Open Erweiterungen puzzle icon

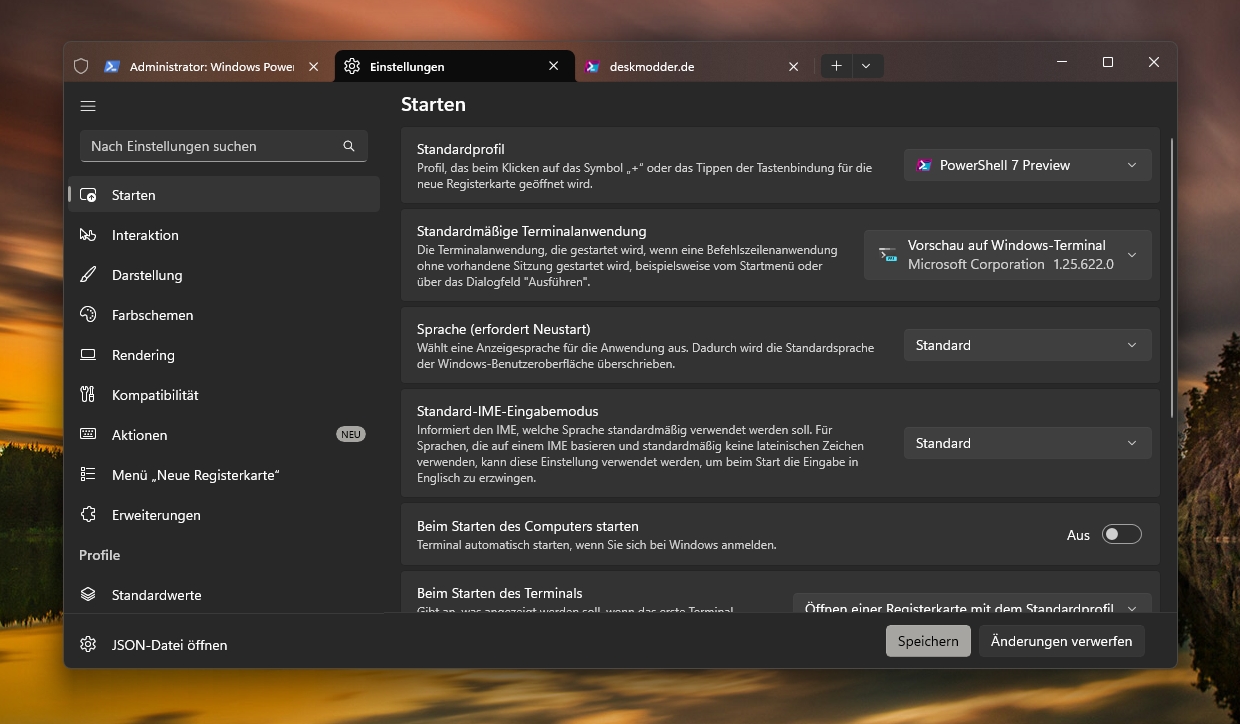(x=88, y=515)
